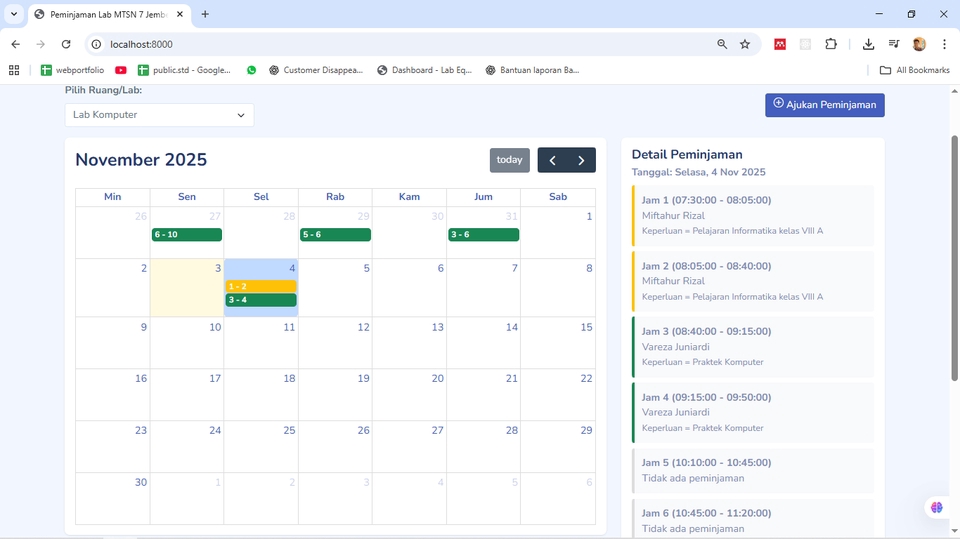Open the WhatsApp bookmark icon
The height and width of the screenshot is (539, 960).
pos(251,70)
